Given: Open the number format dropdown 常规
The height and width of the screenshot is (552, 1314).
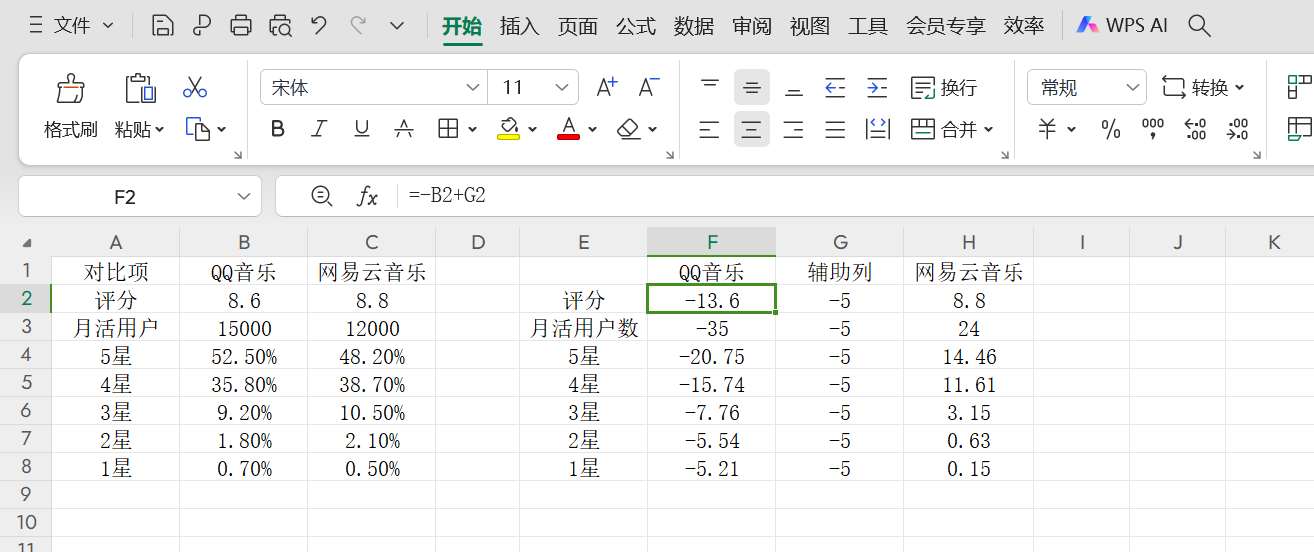Looking at the screenshot, I should click(x=1087, y=88).
